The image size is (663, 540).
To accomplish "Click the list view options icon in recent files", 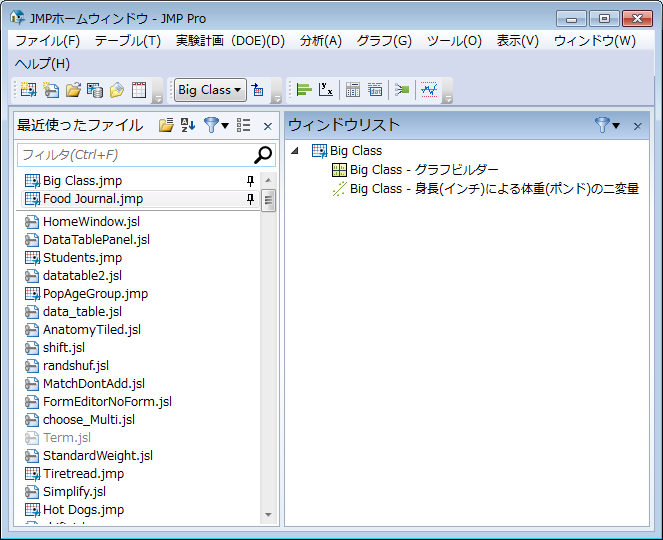I will tap(243, 125).
